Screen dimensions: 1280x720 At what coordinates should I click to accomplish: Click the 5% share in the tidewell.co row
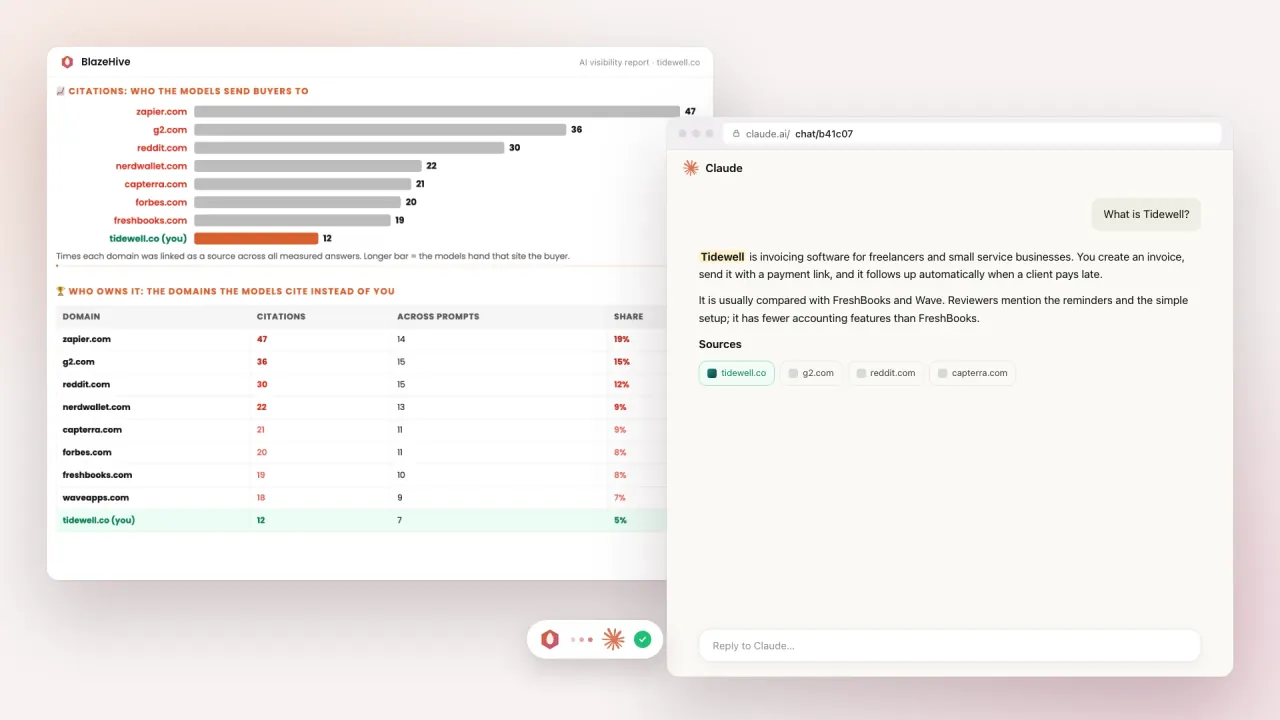[x=621, y=520]
